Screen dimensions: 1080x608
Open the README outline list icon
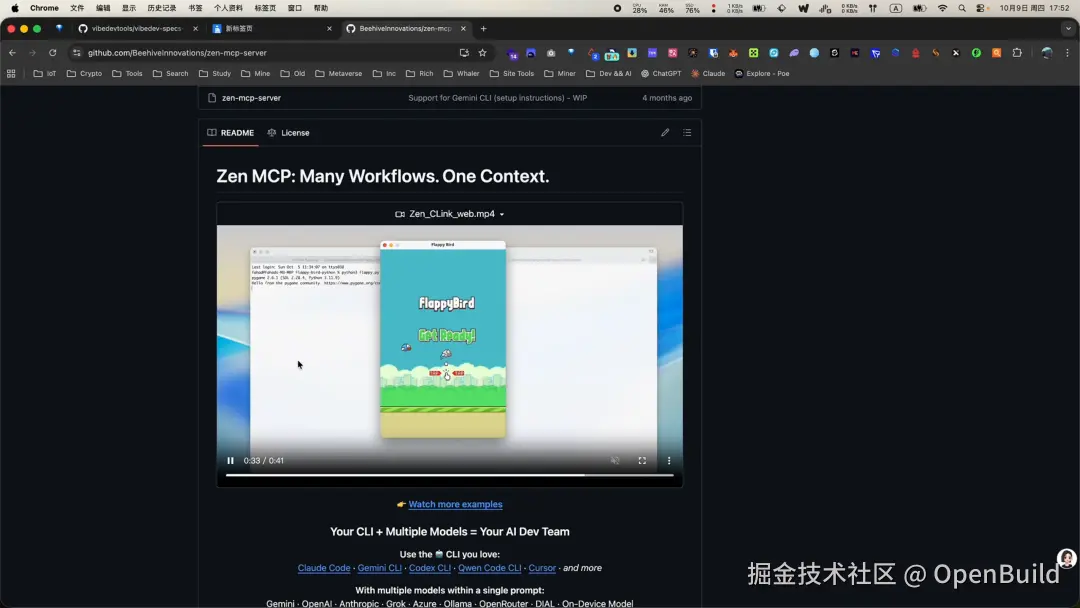[x=687, y=133]
